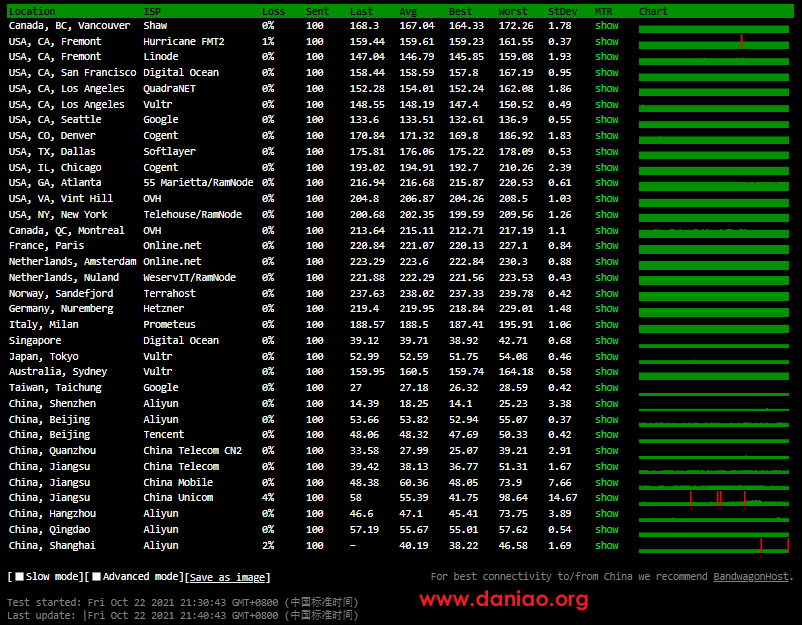Show MTR for Jiangsu China Telecom
Image resolution: width=802 pixels, height=625 pixels.
(607, 466)
